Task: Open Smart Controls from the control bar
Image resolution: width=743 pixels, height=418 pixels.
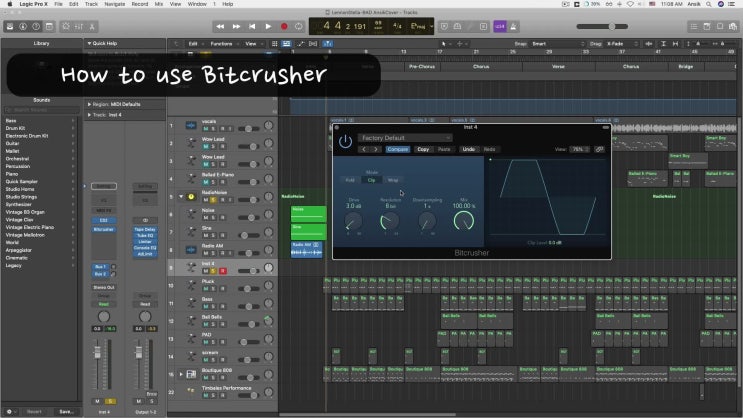Action: pos(66,27)
